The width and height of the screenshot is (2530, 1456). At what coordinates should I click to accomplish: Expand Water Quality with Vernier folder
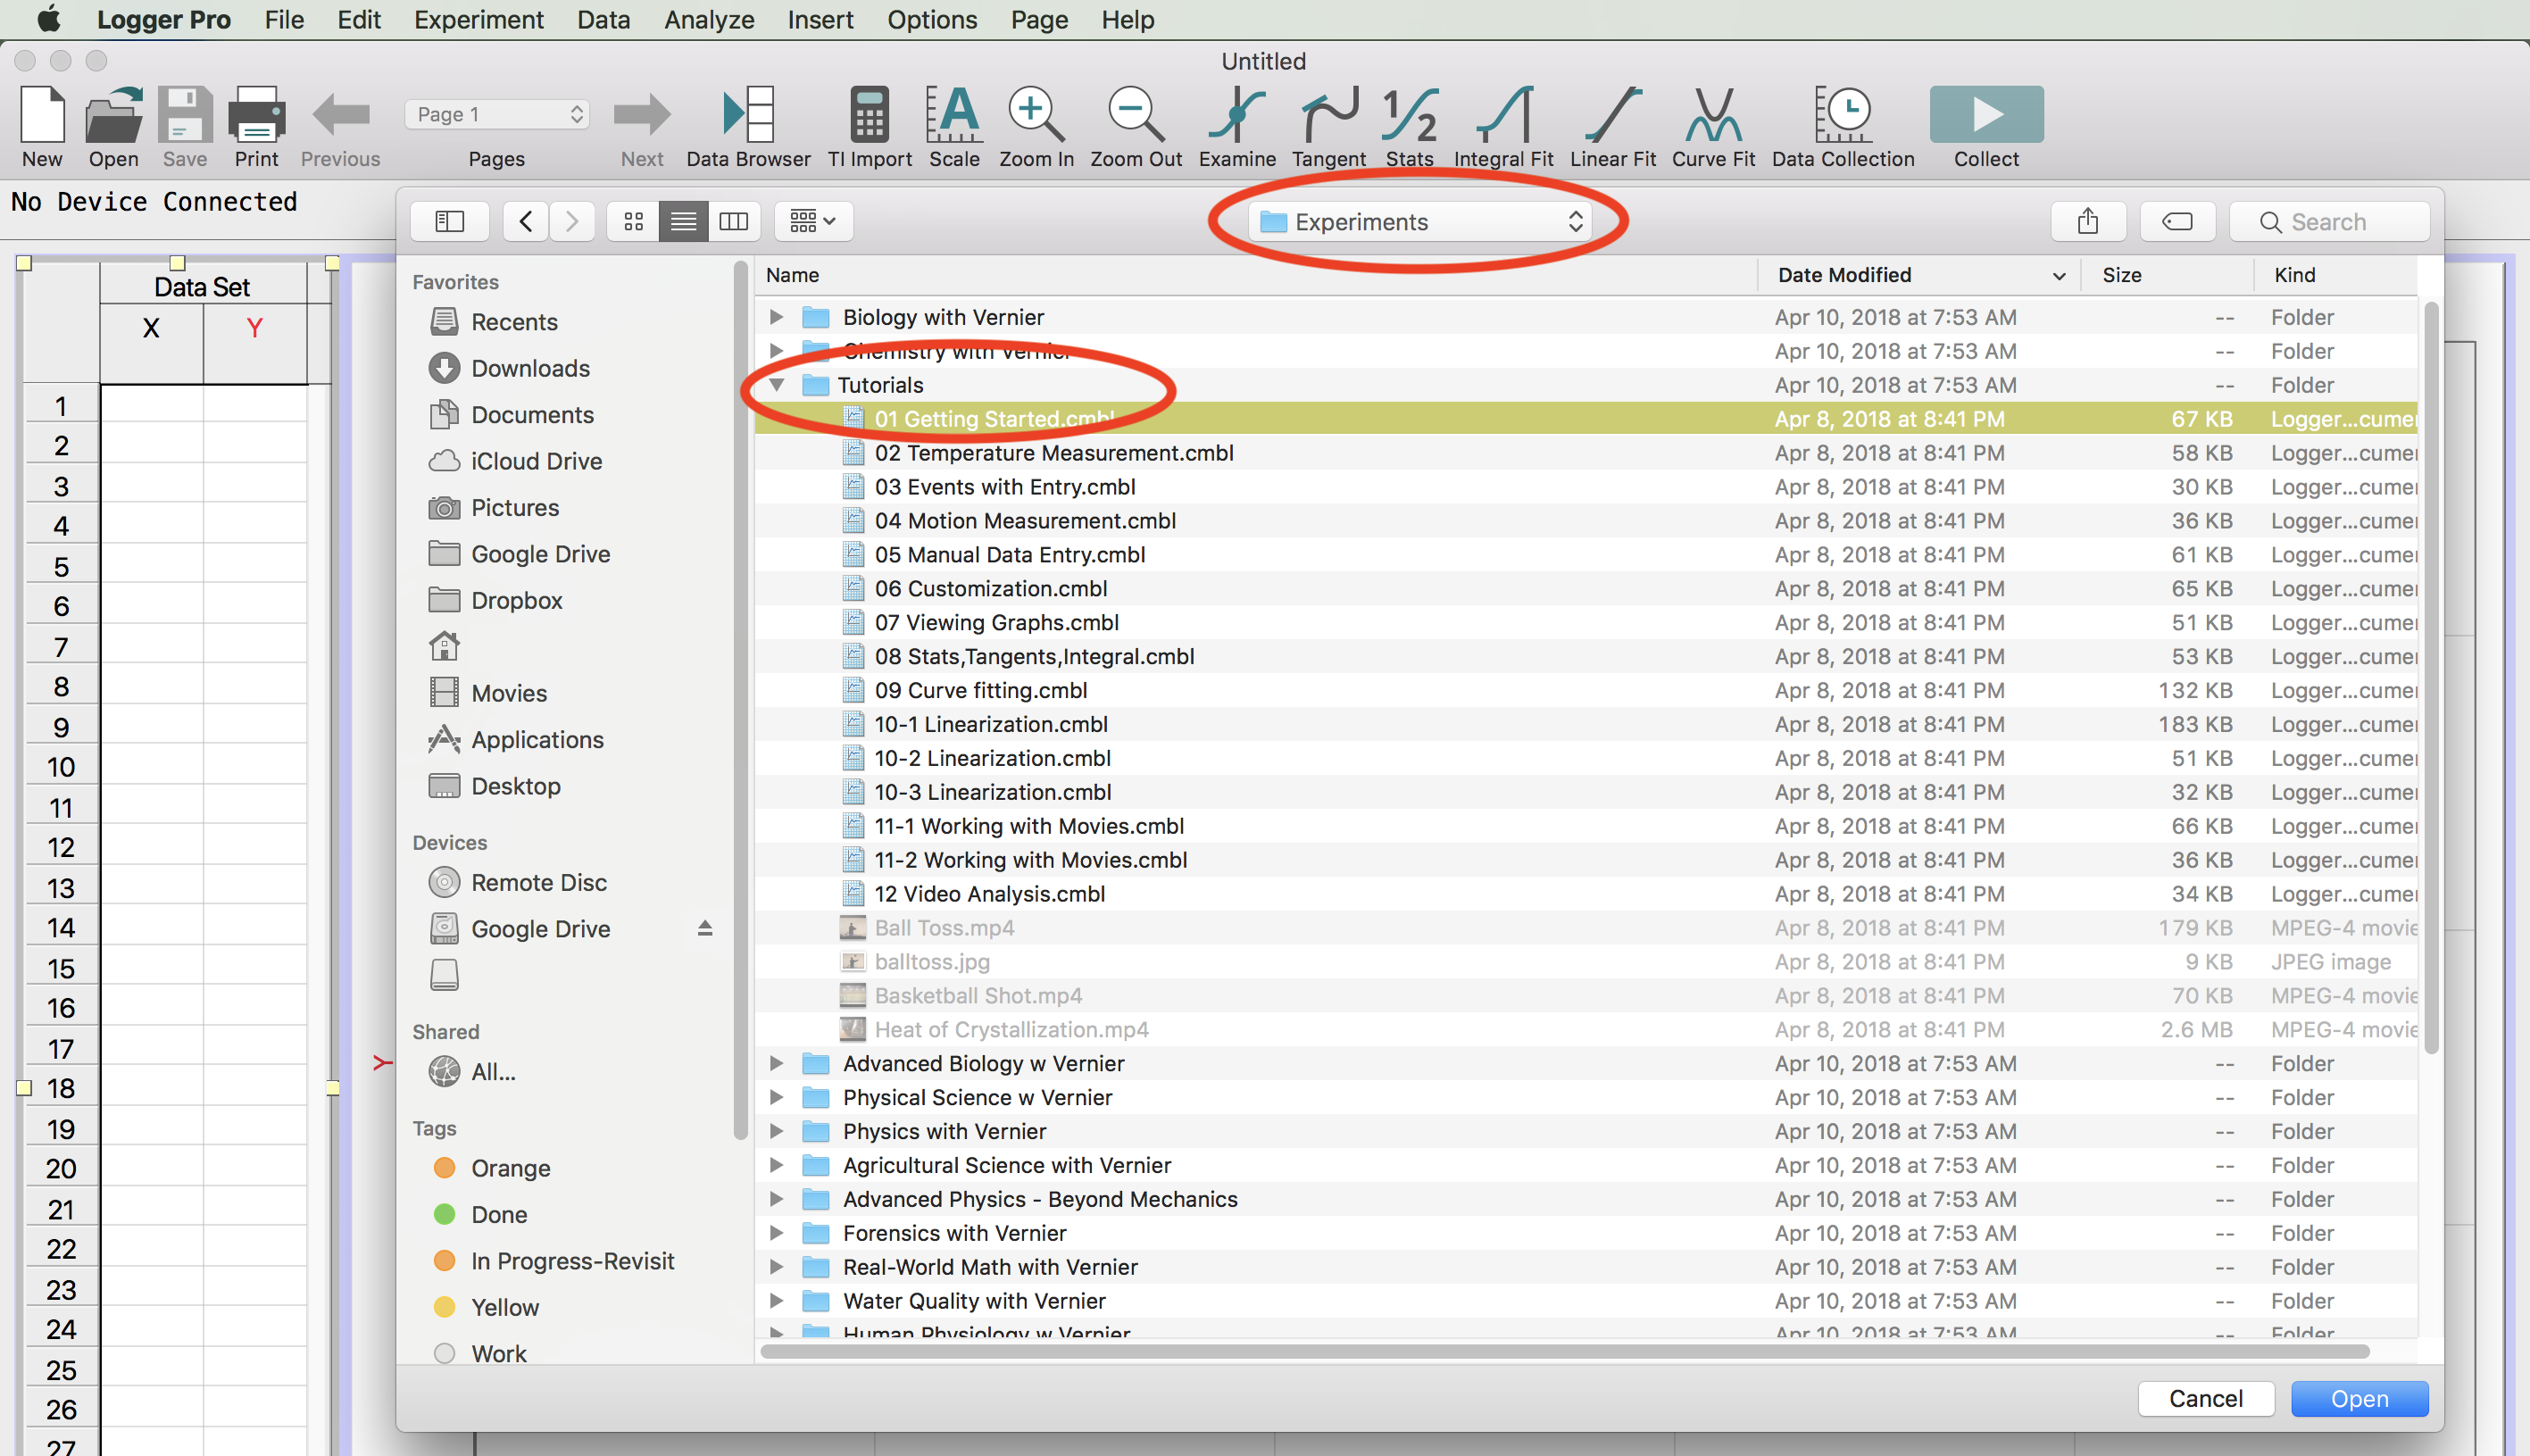(776, 1301)
